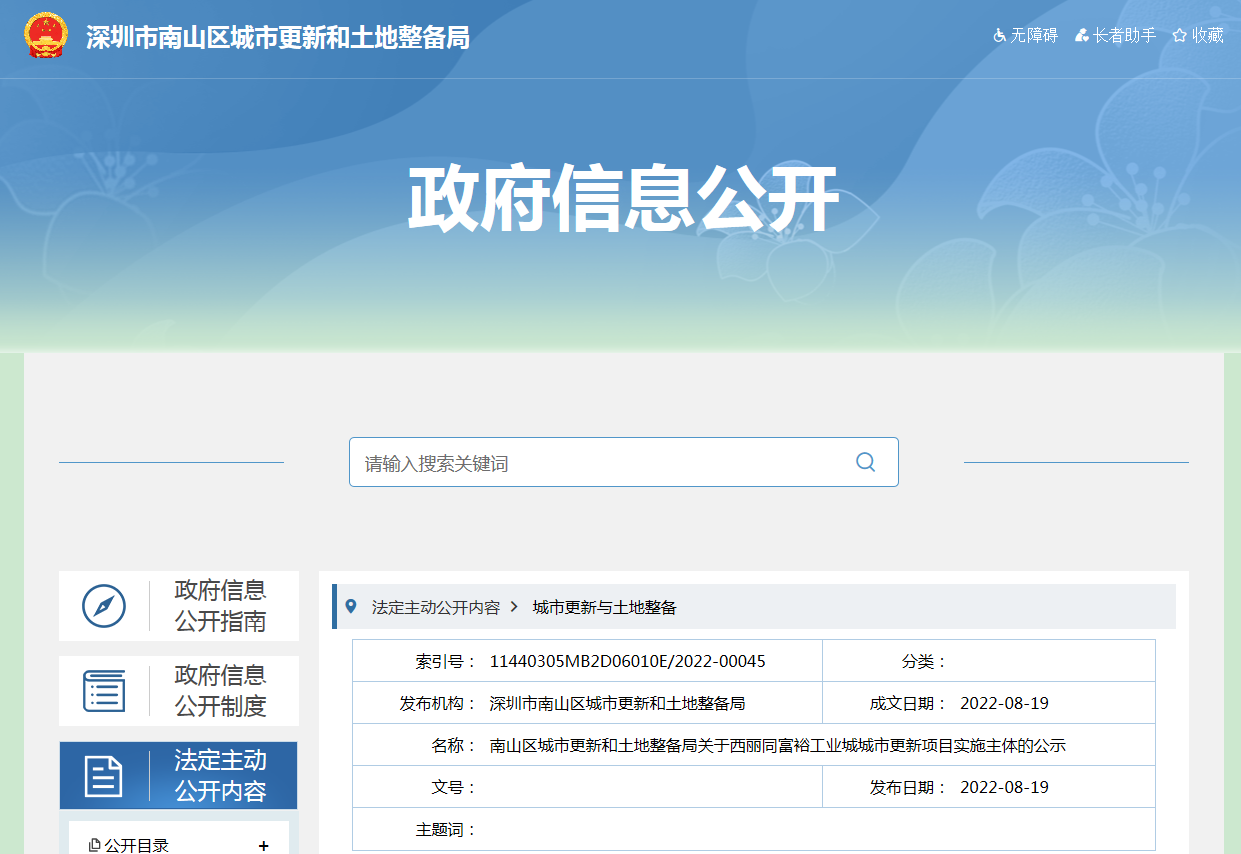This screenshot has height=854, width=1241.
Task: Click the star icon for 收藏
Action: [x=1179, y=36]
